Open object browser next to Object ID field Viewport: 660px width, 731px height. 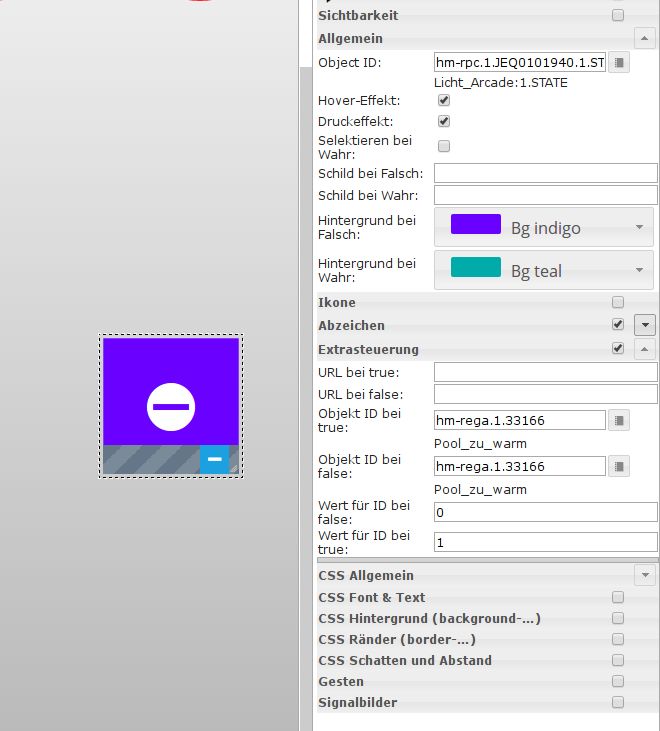tap(620, 63)
